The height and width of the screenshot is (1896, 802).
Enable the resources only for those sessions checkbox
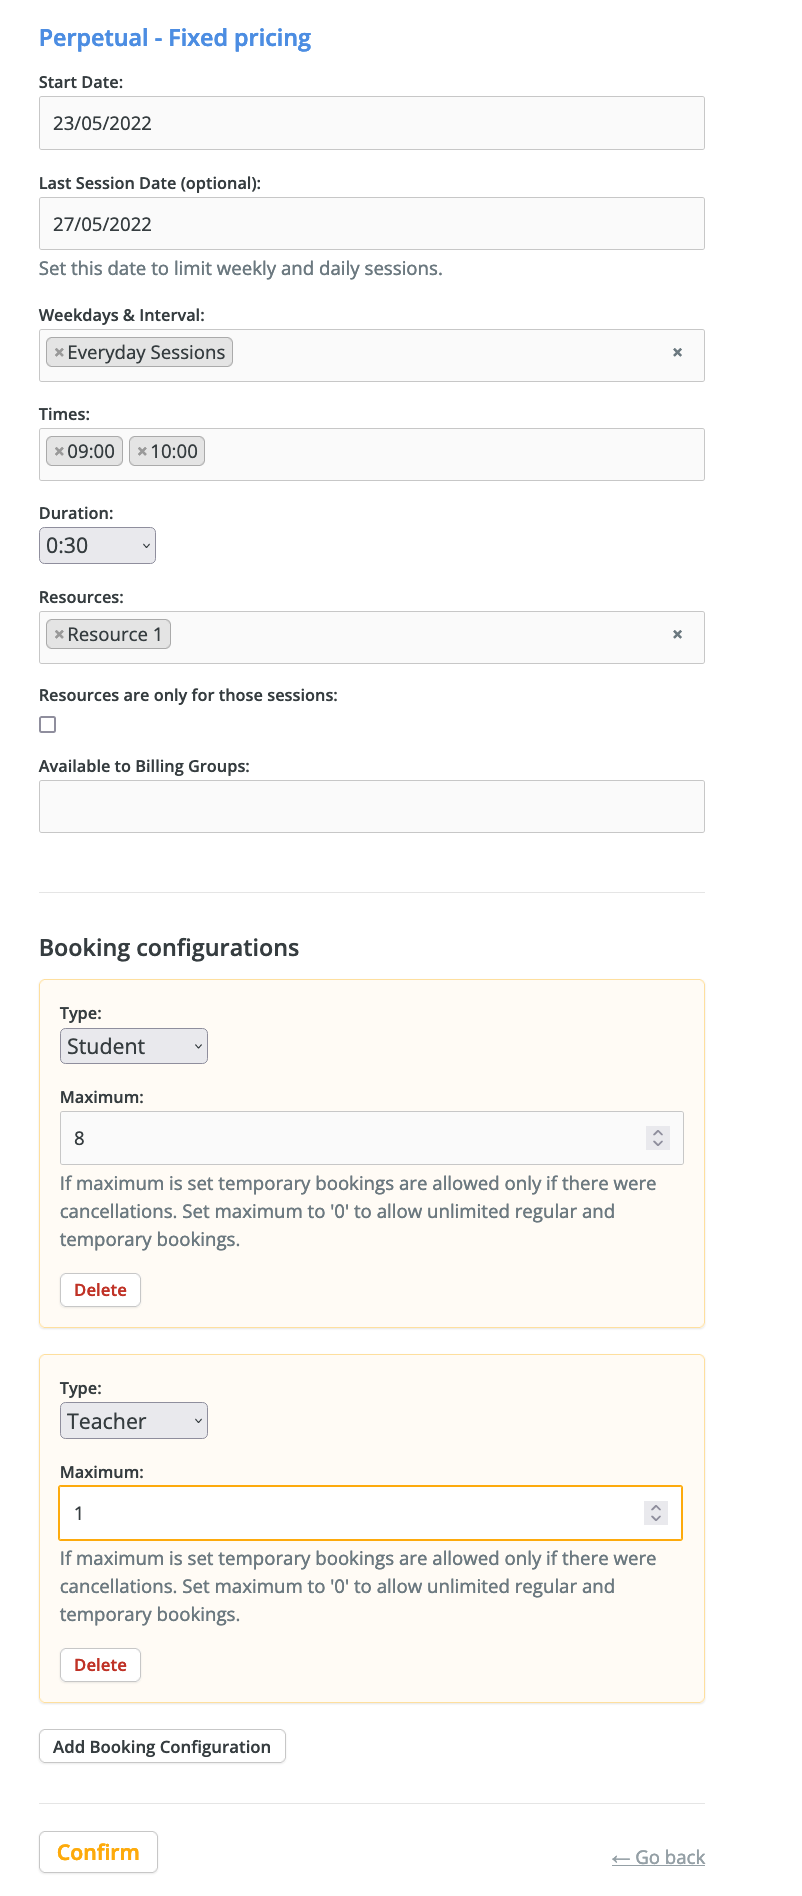pyautogui.click(x=47, y=723)
